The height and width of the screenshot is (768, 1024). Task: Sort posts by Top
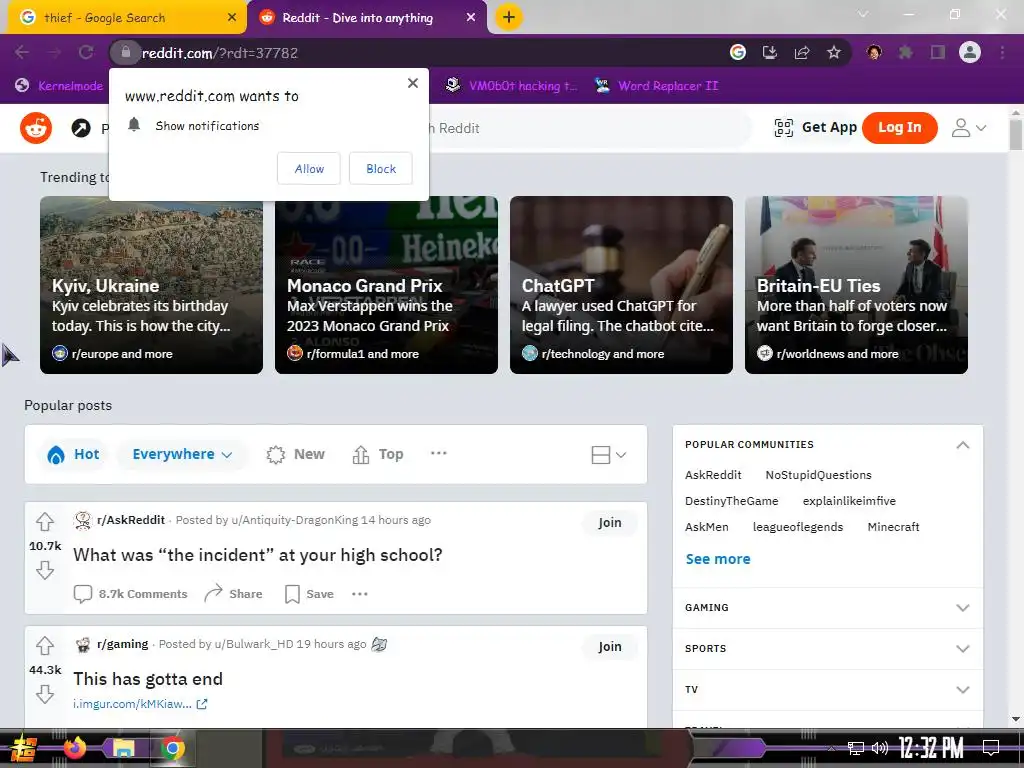tap(377, 454)
